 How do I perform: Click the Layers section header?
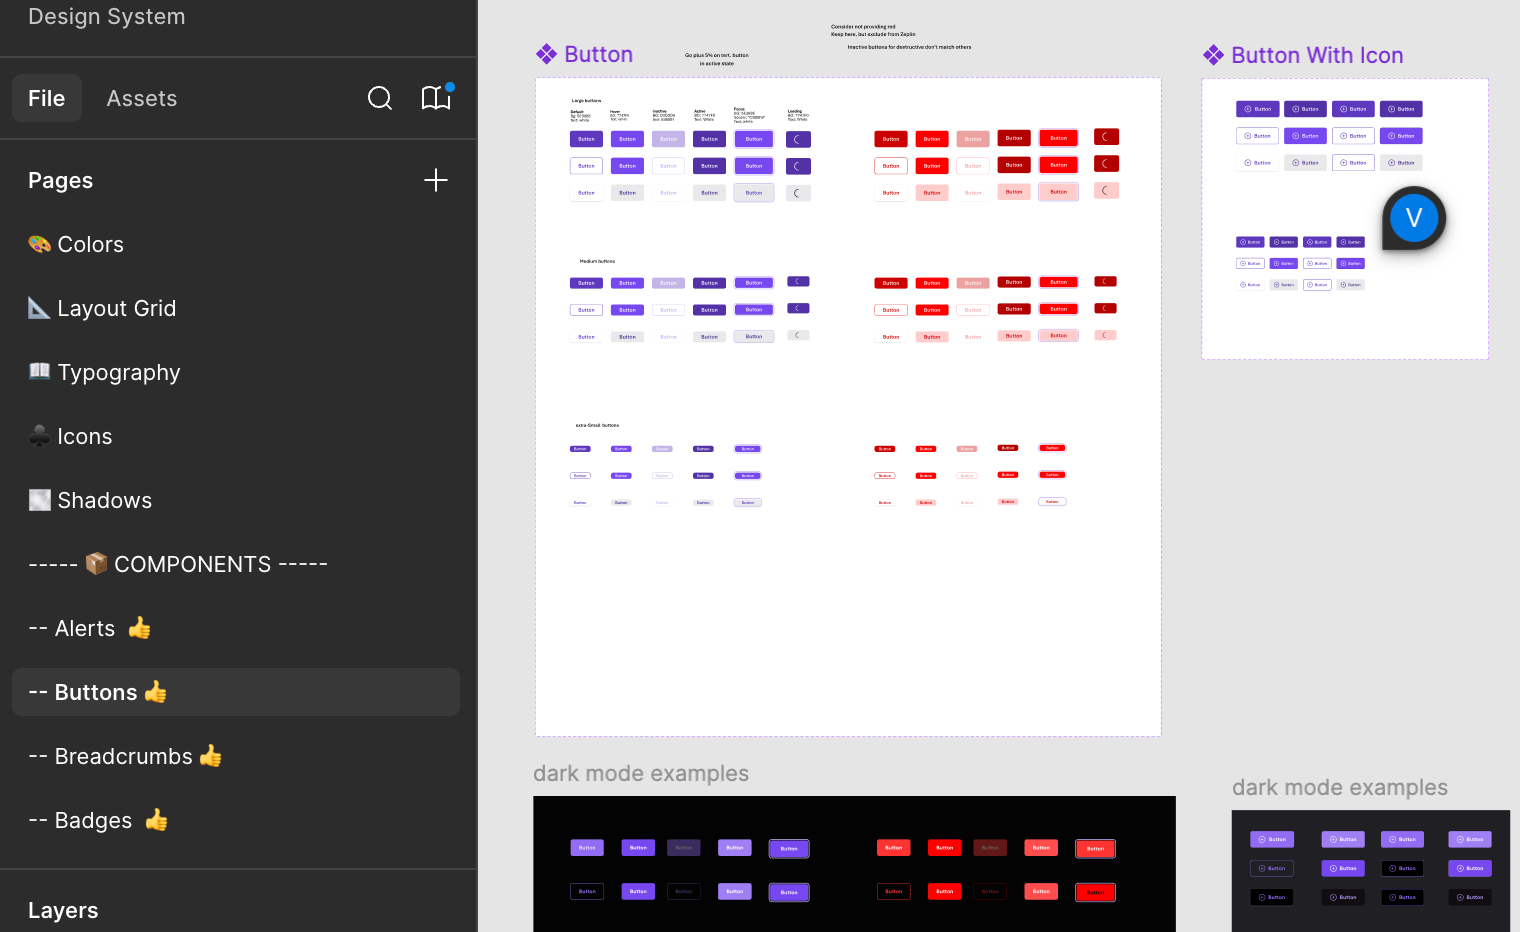coord(63,910)
